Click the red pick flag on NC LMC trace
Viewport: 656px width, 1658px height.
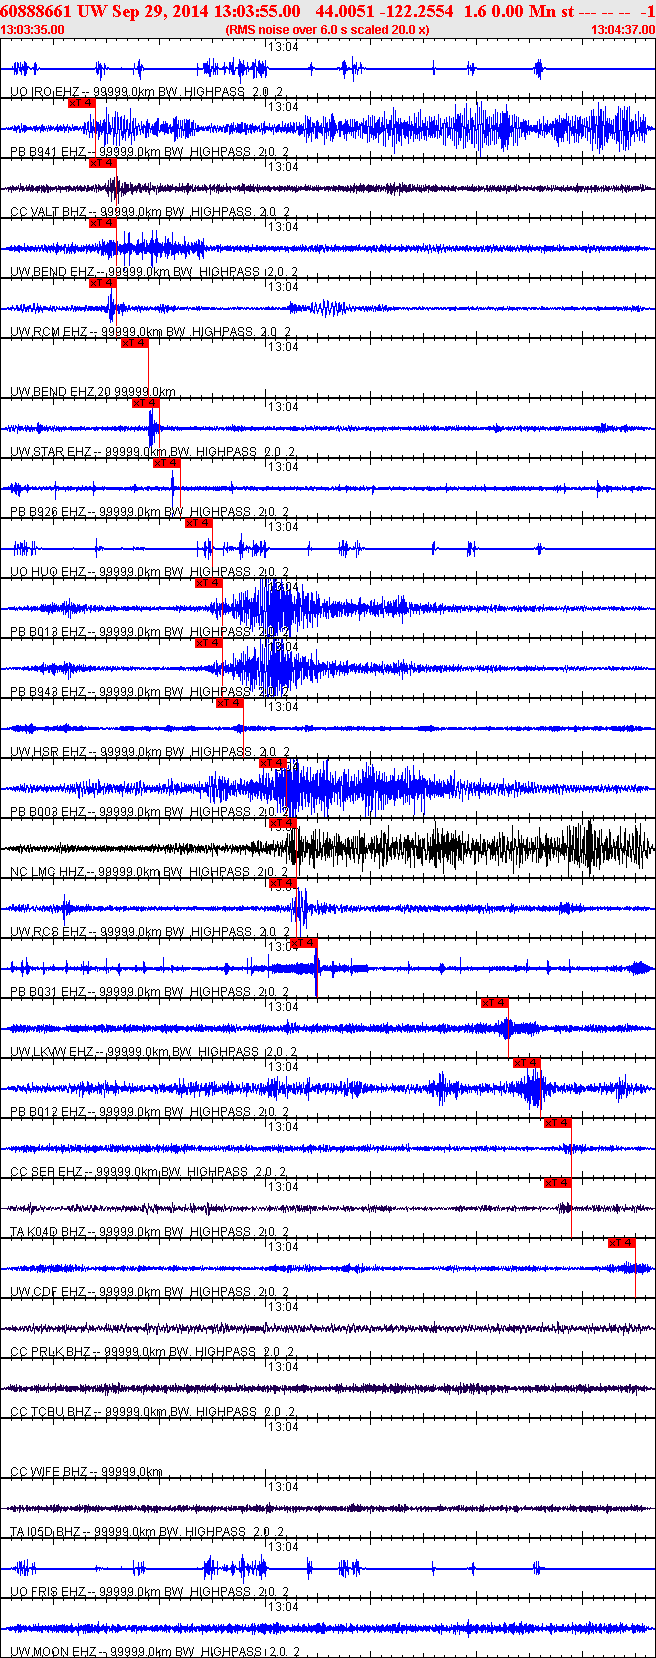[x=283, y=823]
